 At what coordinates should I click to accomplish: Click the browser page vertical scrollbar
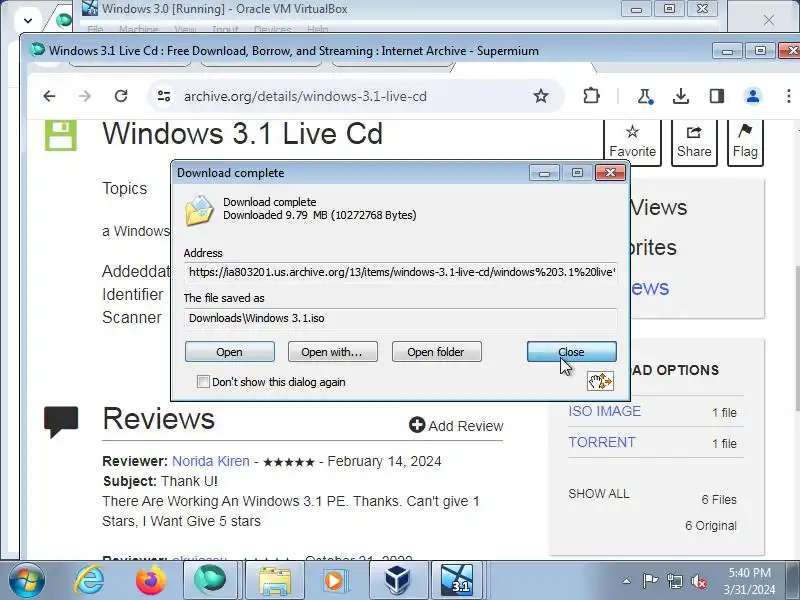point(796,337)
